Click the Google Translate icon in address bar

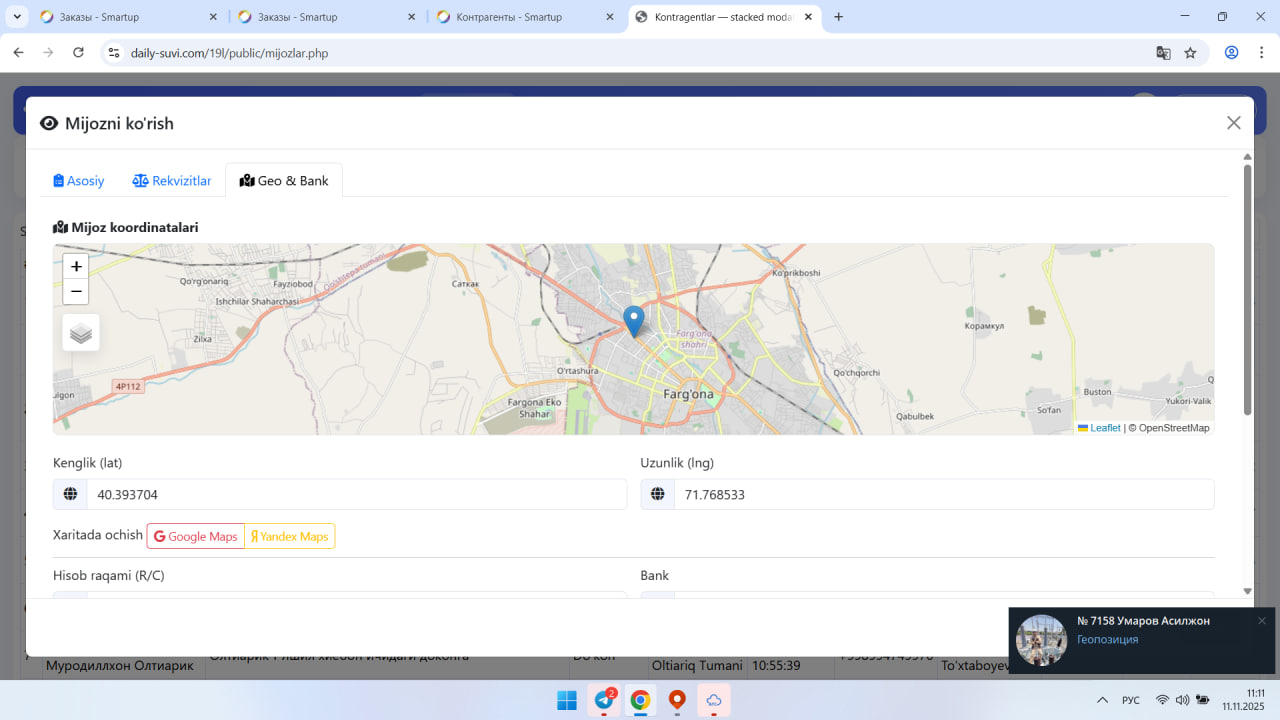point(1163,53)
